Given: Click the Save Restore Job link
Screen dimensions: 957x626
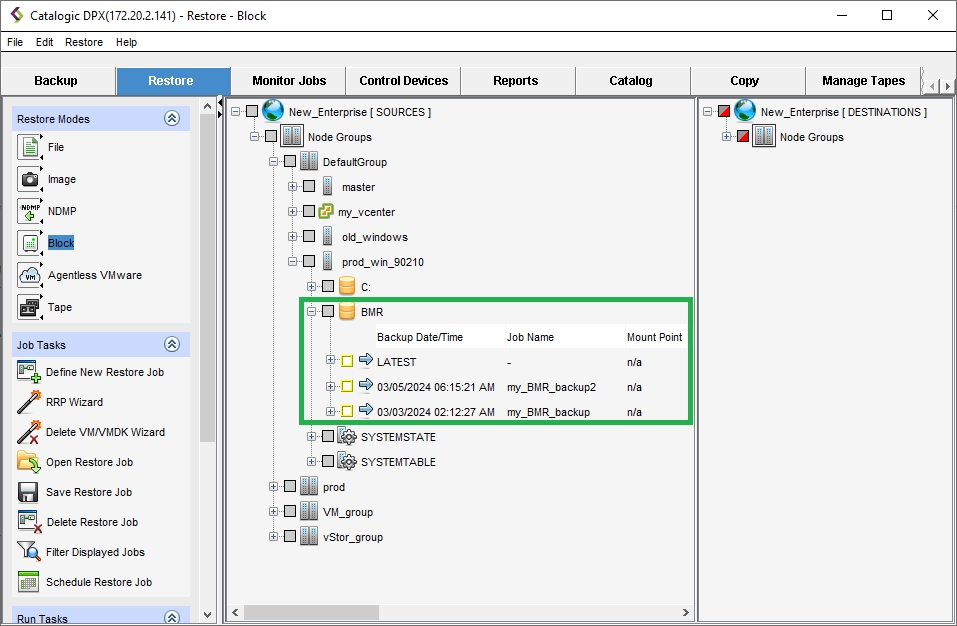Looking at the screenshot, I should pyautogui.click(x=89, y=492).
